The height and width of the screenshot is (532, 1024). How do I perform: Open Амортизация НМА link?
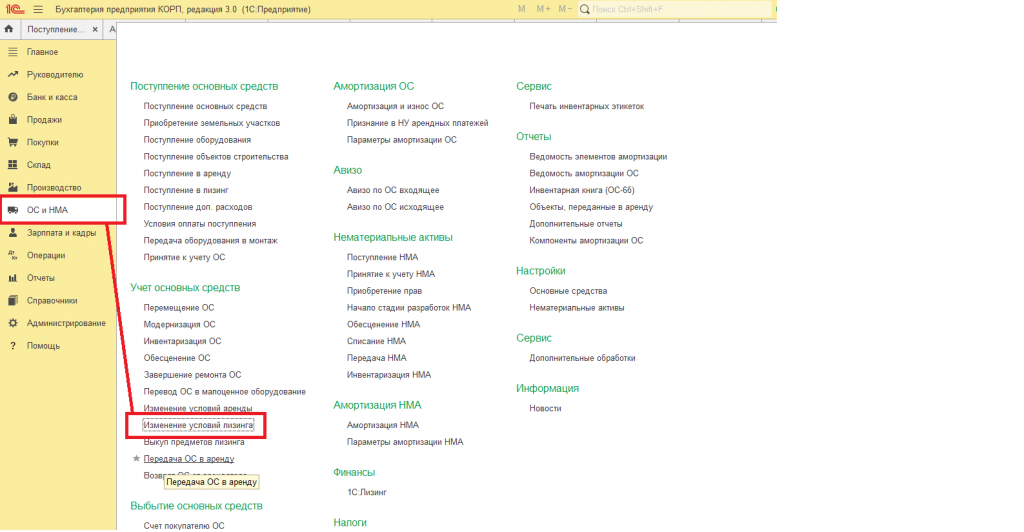coord(383,425)
